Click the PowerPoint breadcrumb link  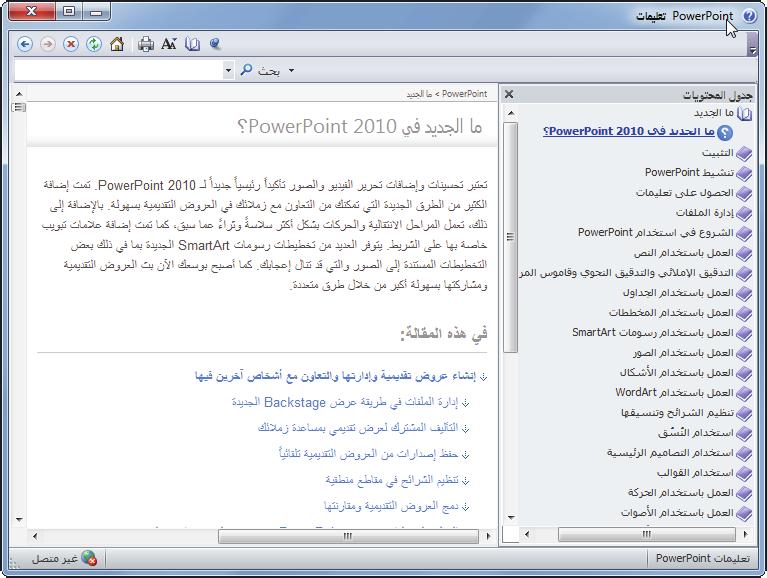[464, 94]
